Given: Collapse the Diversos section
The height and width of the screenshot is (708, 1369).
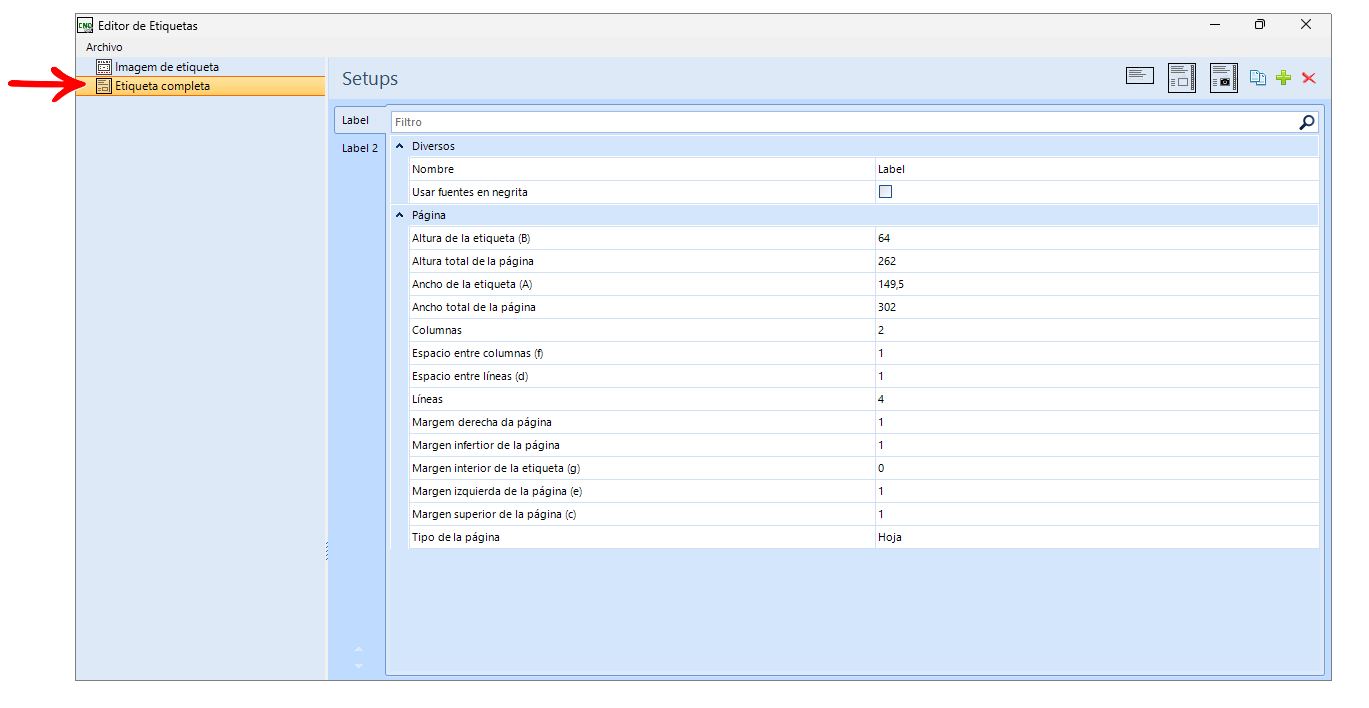Looking at the screenshot, I should point(400,146).
